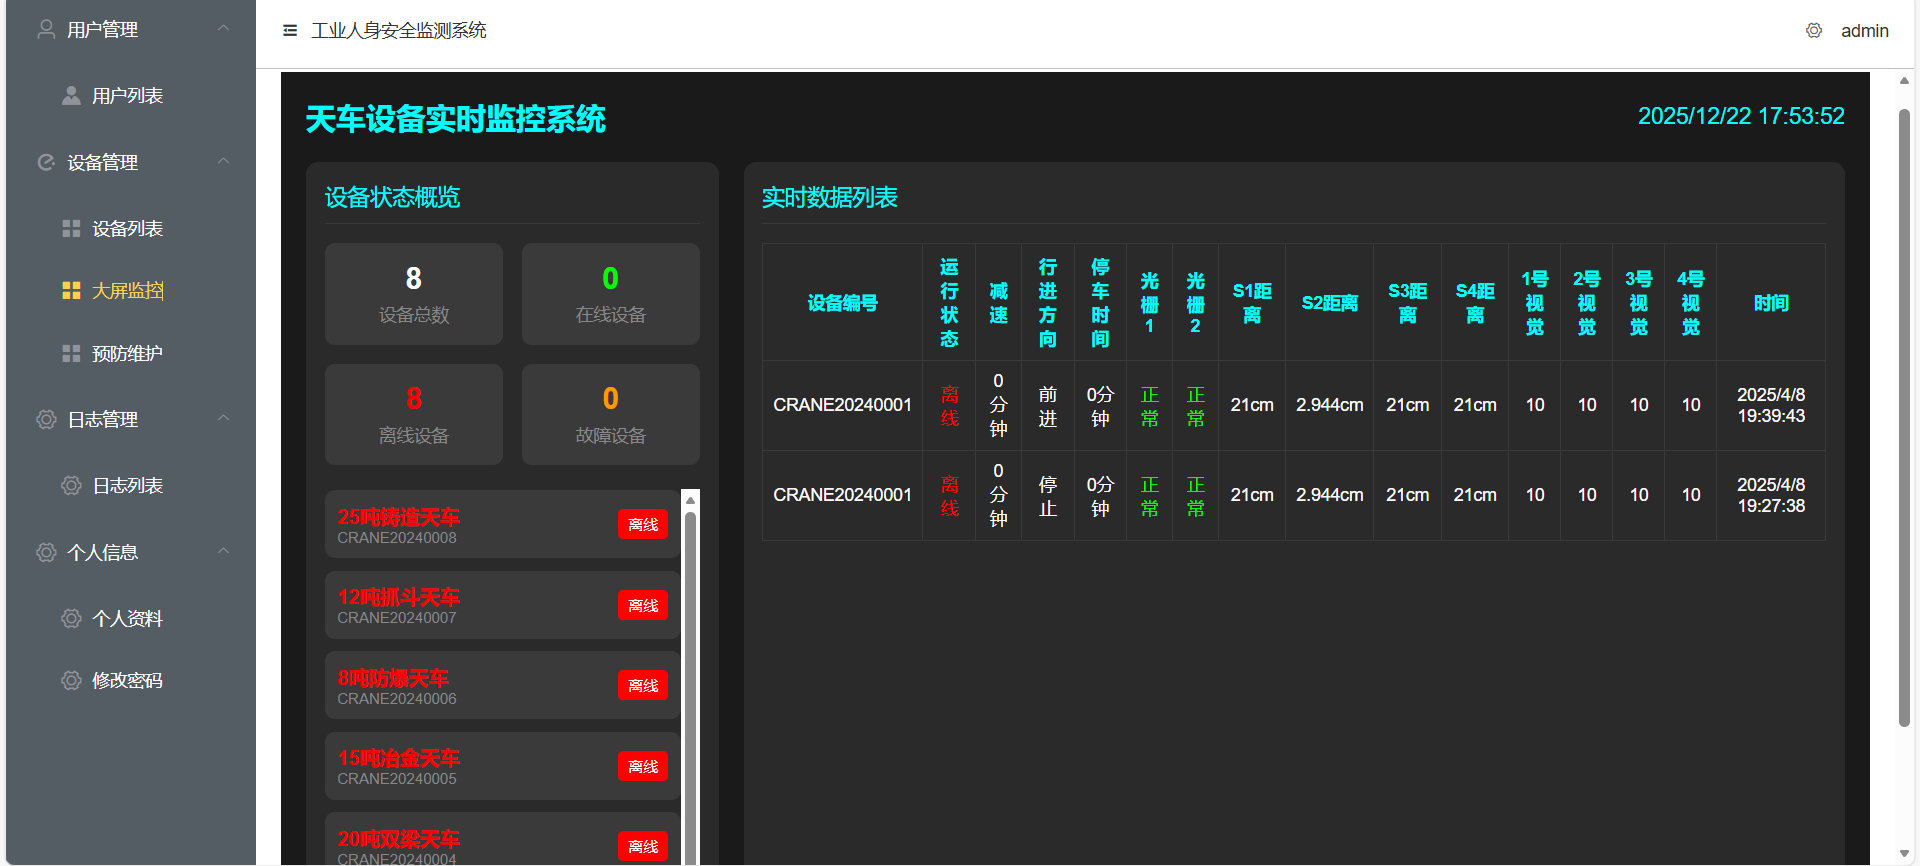Click 离线 badge on CRANE20240007
The height and width of the screenshot is (866, 1920).
643,606
